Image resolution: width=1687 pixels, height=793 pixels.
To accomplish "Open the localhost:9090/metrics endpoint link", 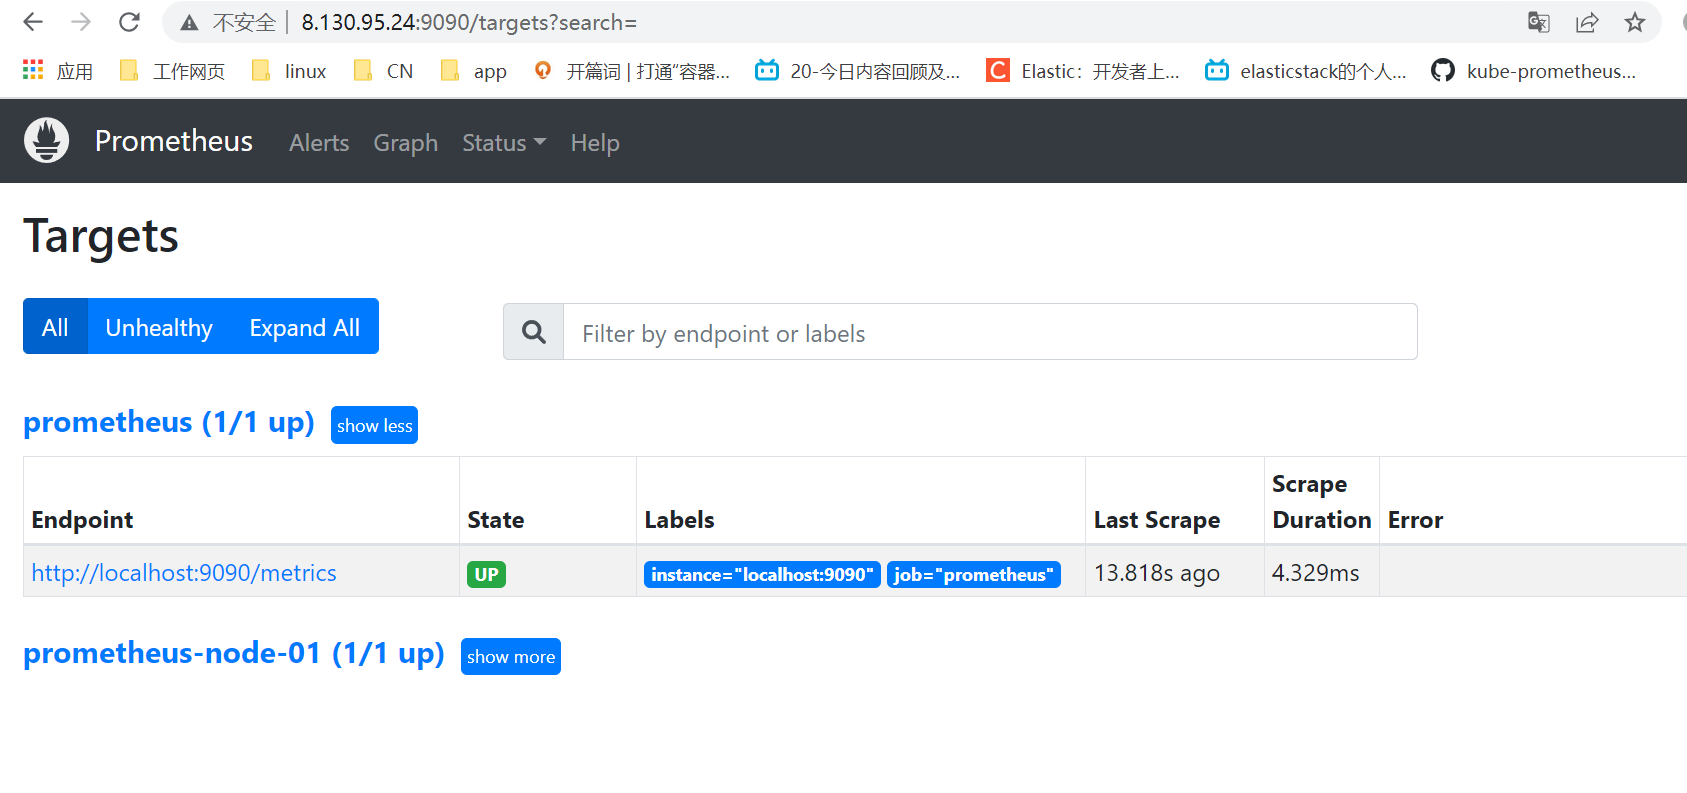I will click(184, 573).
